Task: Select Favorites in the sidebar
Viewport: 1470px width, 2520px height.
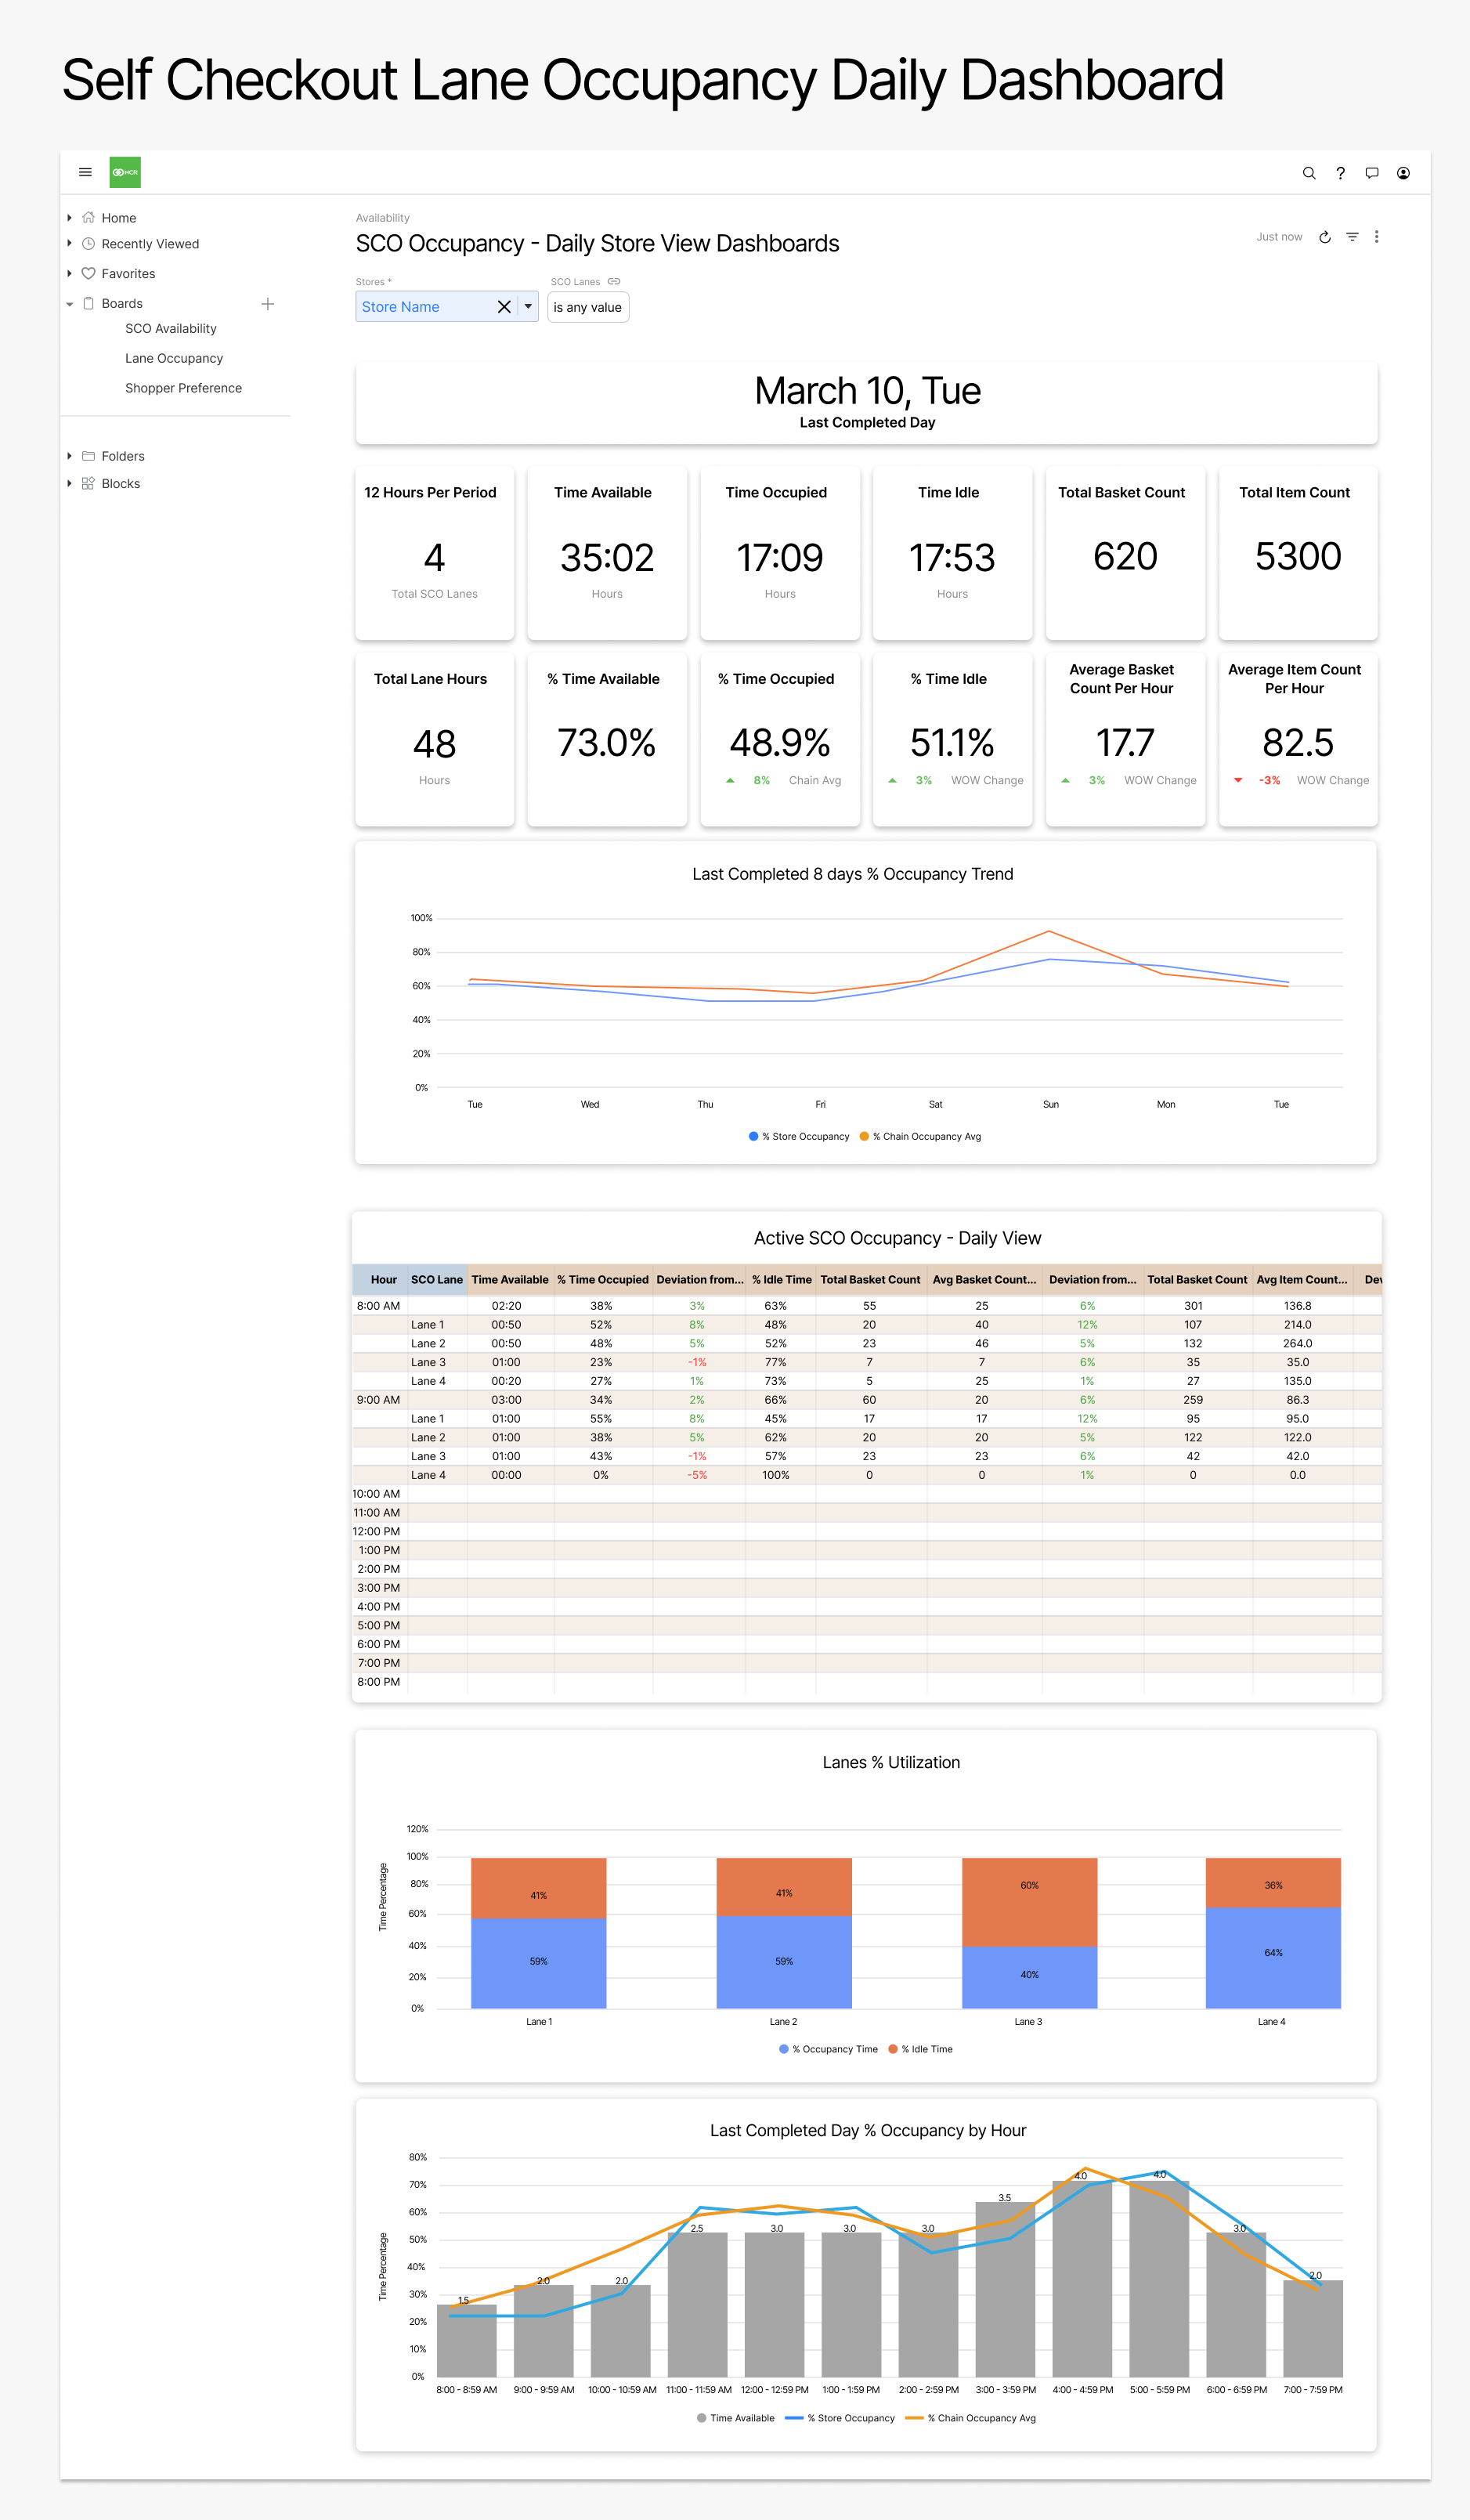Action: coord(128,274)
